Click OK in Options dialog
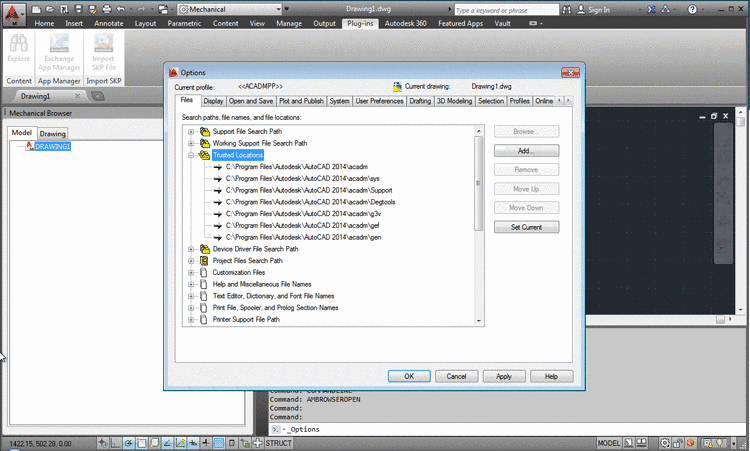The image size is (750, 451). tap(409, 376)
